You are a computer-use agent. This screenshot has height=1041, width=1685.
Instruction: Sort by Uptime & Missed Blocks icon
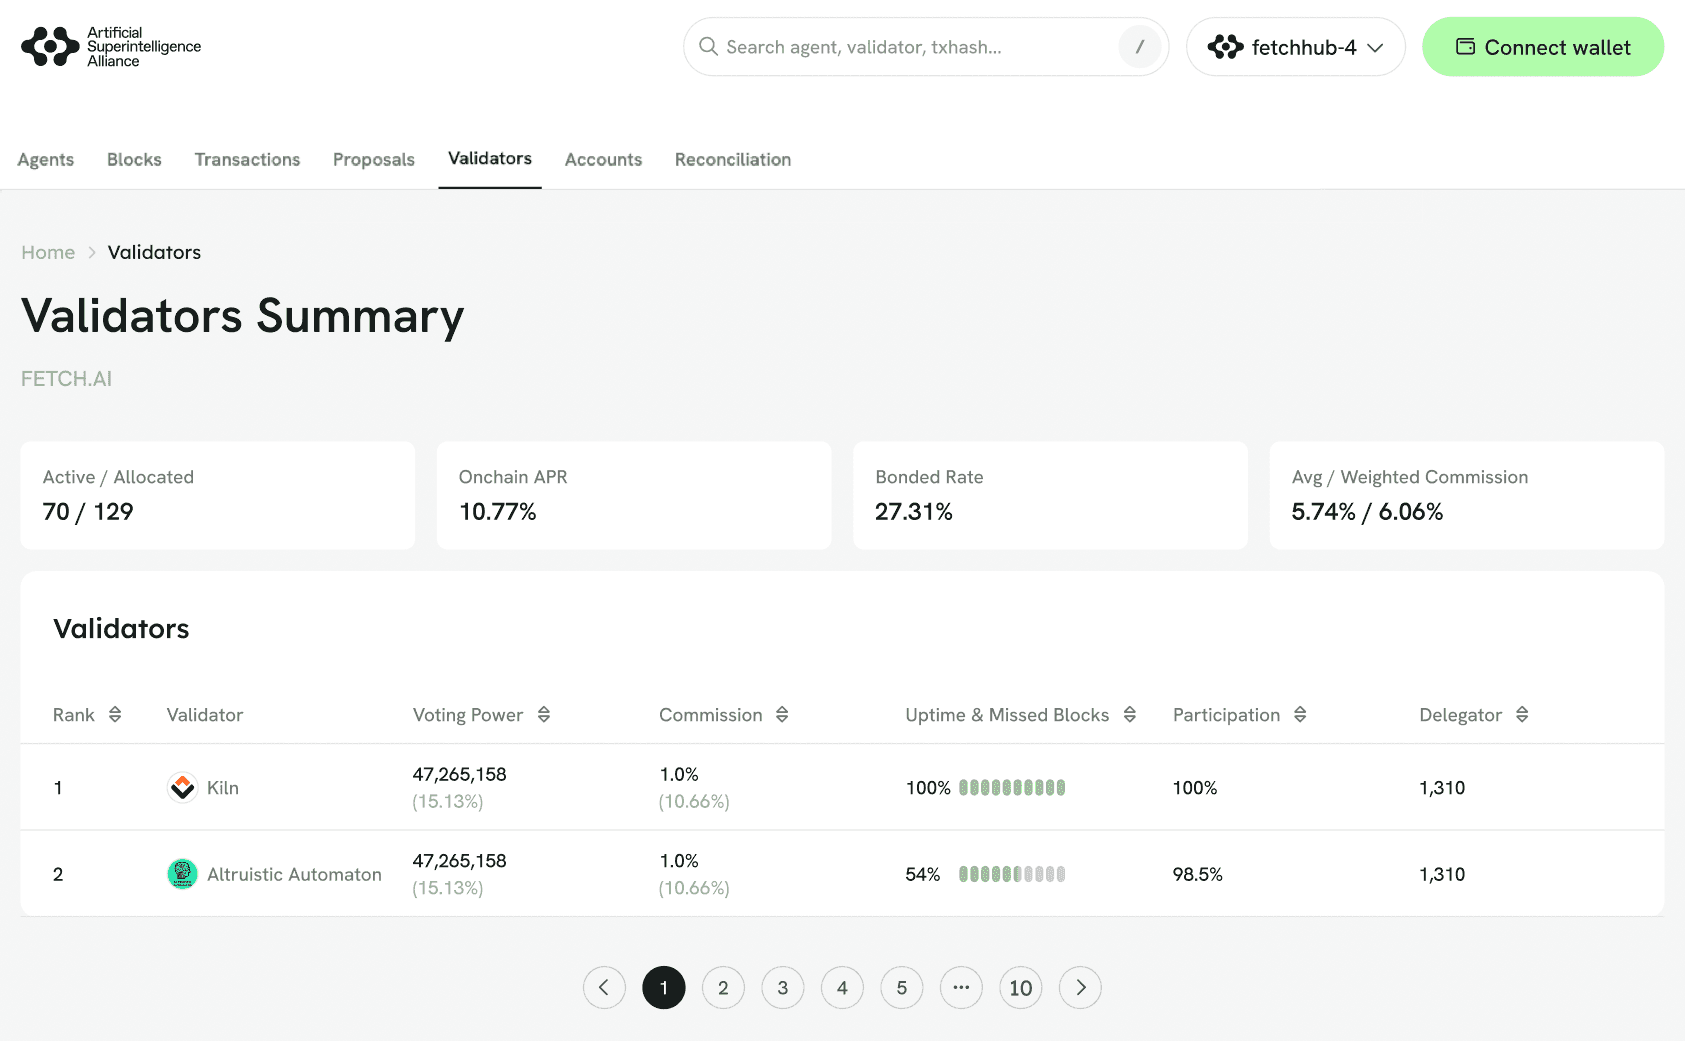pyautogui.click(x=1130, y=715)
